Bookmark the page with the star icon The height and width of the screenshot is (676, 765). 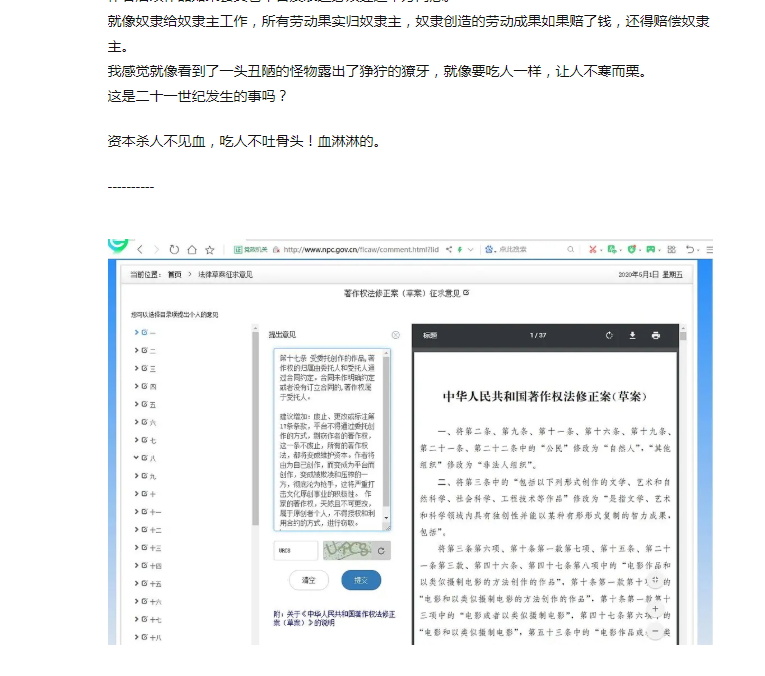(x=210, y=250)
